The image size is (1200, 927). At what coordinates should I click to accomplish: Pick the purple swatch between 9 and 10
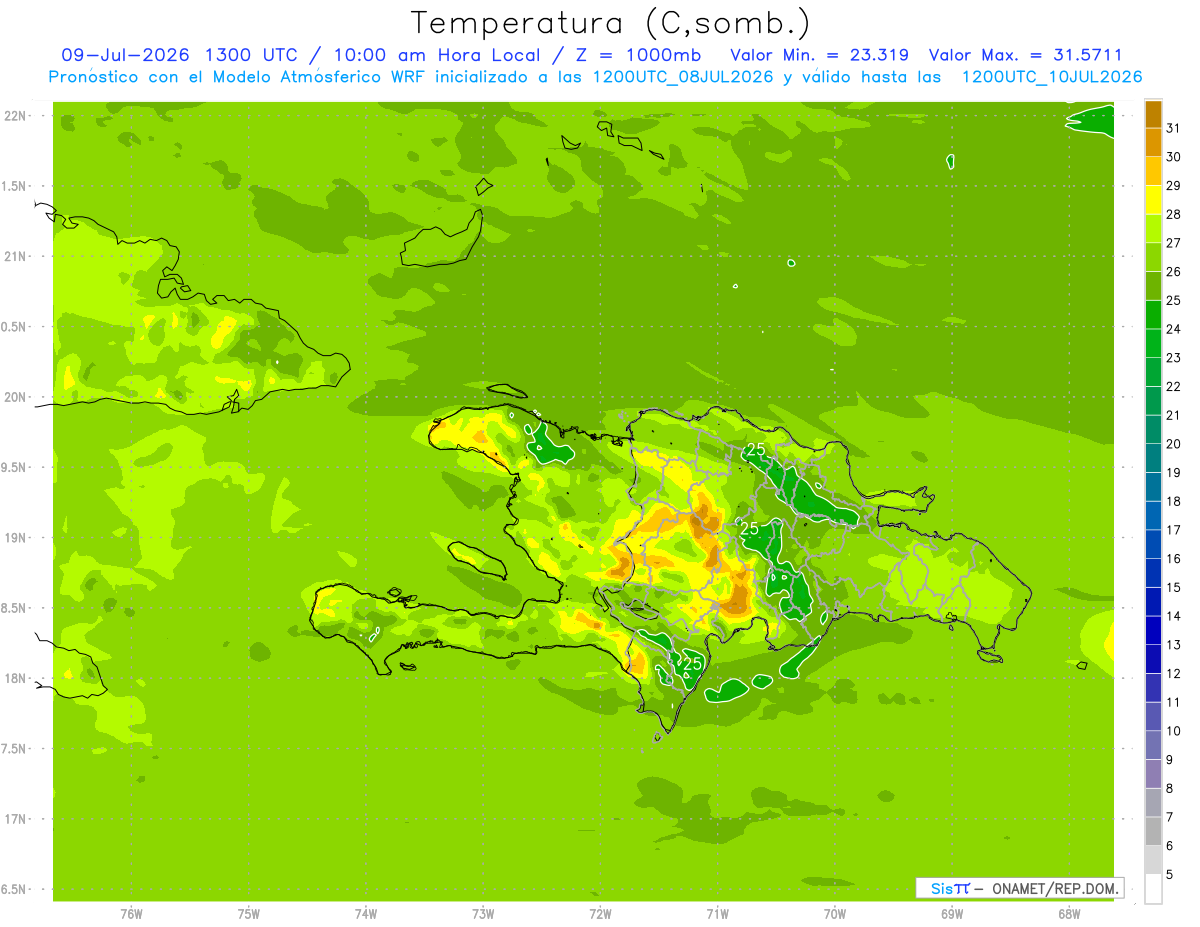[x=1153, y=745]
